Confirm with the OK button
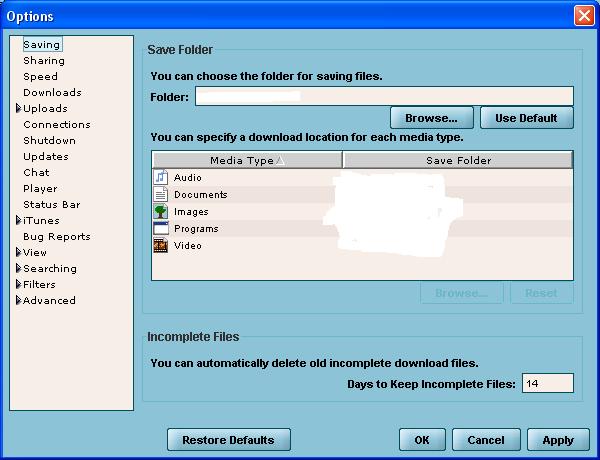 [422, 440]
